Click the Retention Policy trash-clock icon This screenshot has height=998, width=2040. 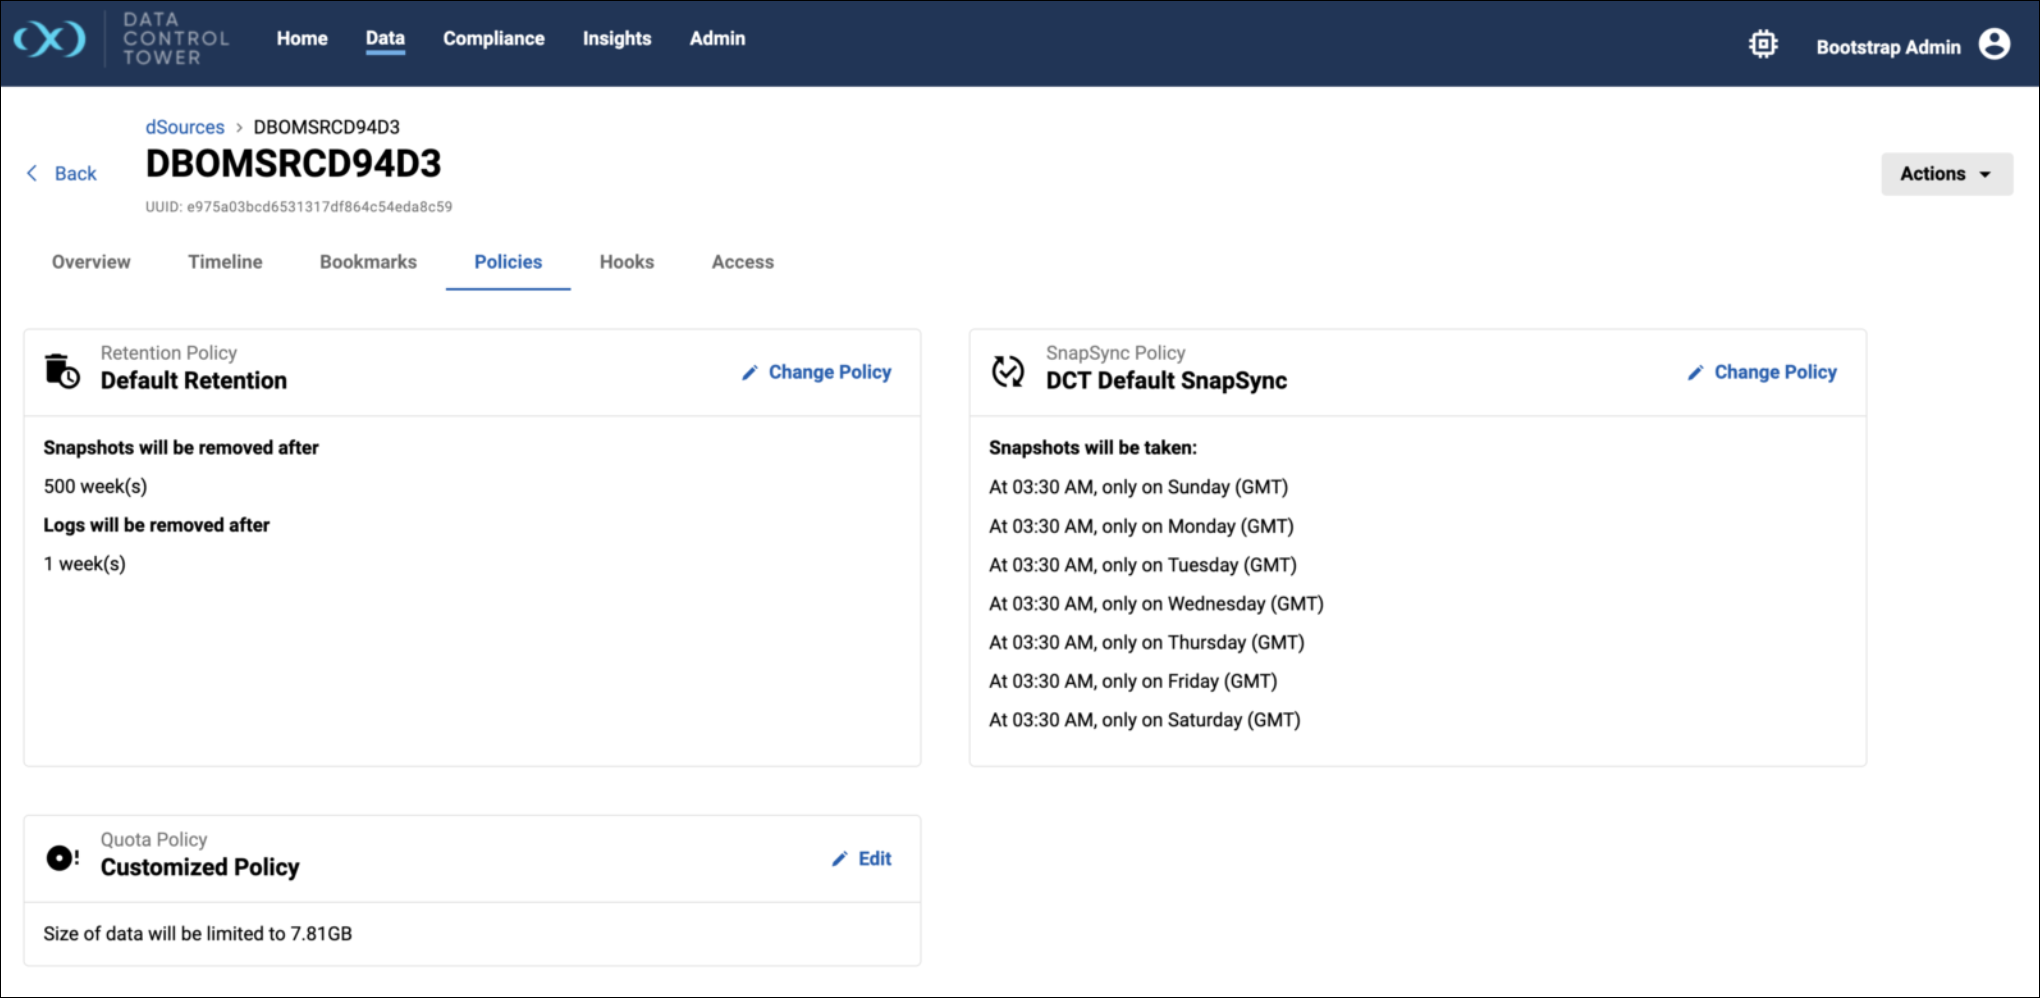click(62, 371)
